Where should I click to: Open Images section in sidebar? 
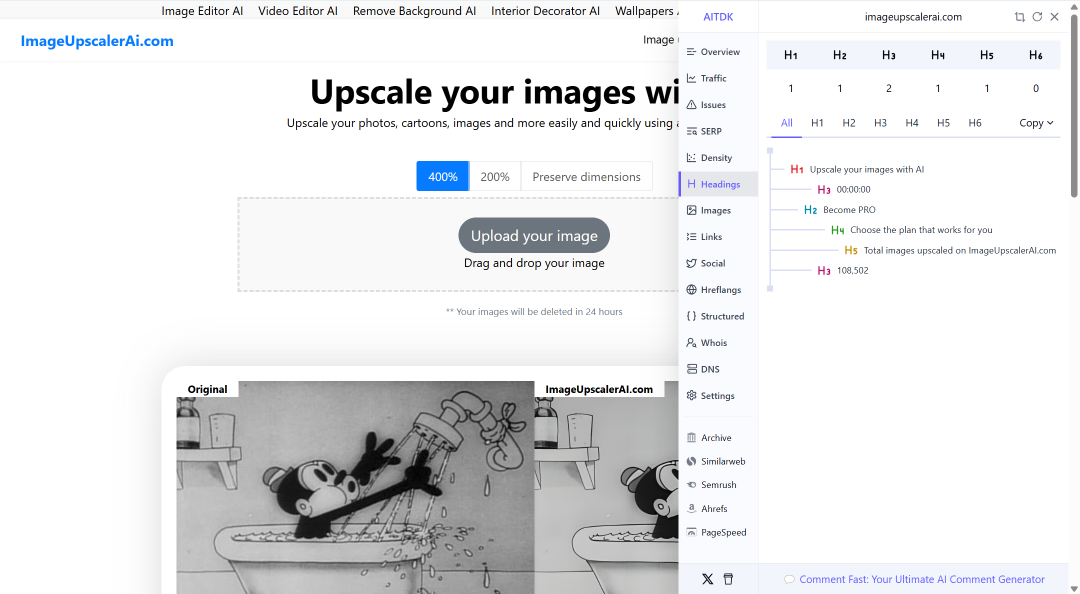click(718, 210)
